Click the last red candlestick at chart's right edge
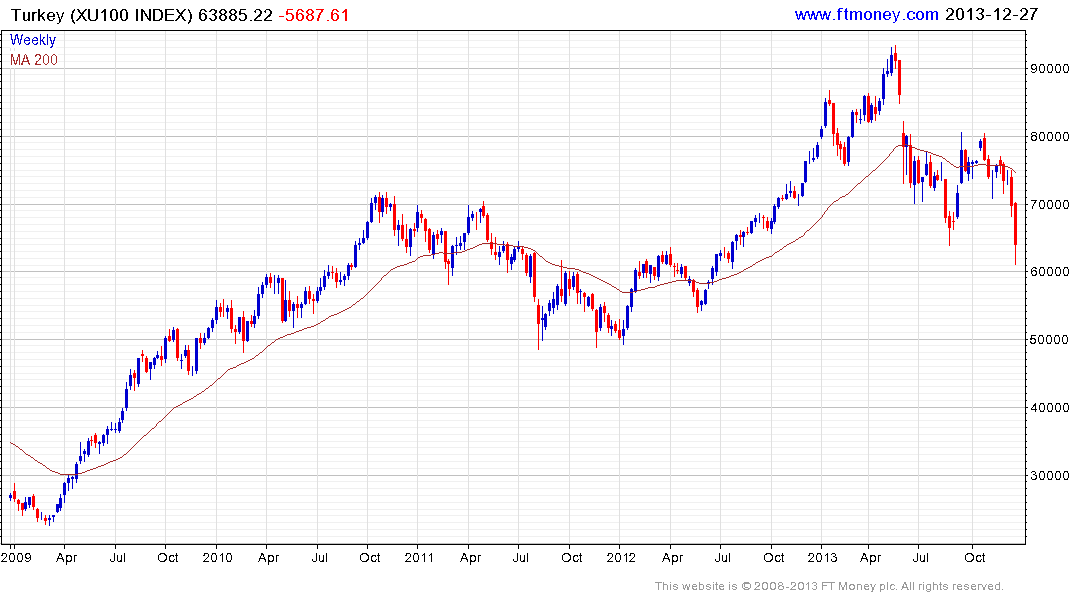This screenshot has height=600, width=1075. click(1015, 233)
